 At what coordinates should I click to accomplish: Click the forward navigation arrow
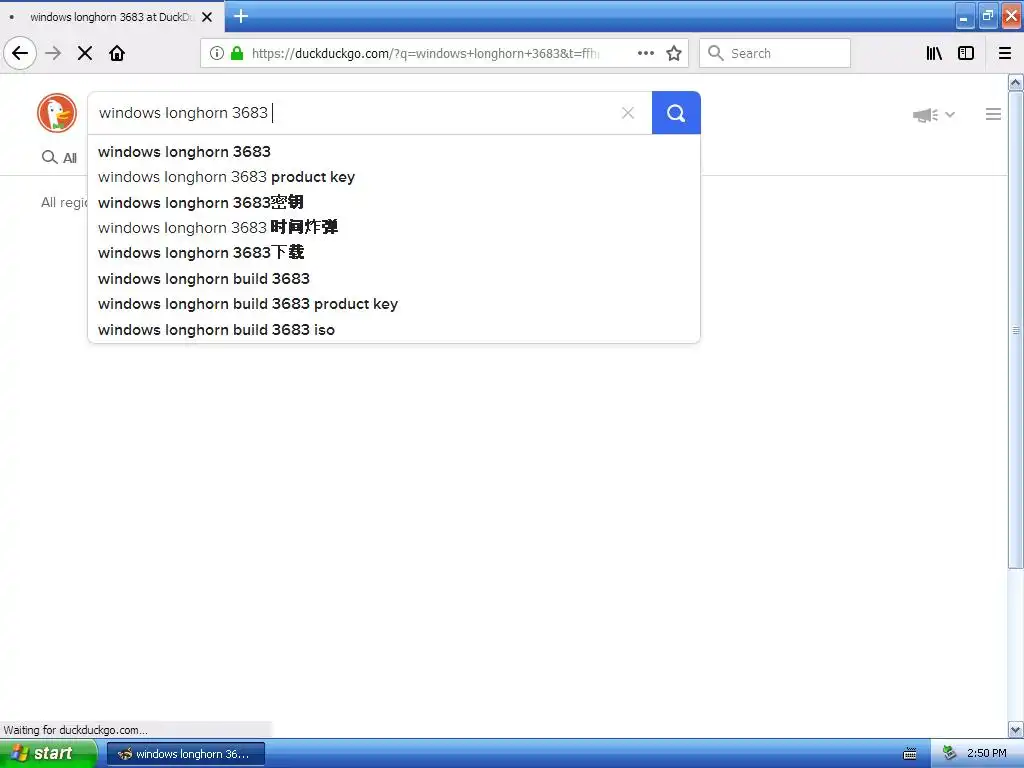53,54
